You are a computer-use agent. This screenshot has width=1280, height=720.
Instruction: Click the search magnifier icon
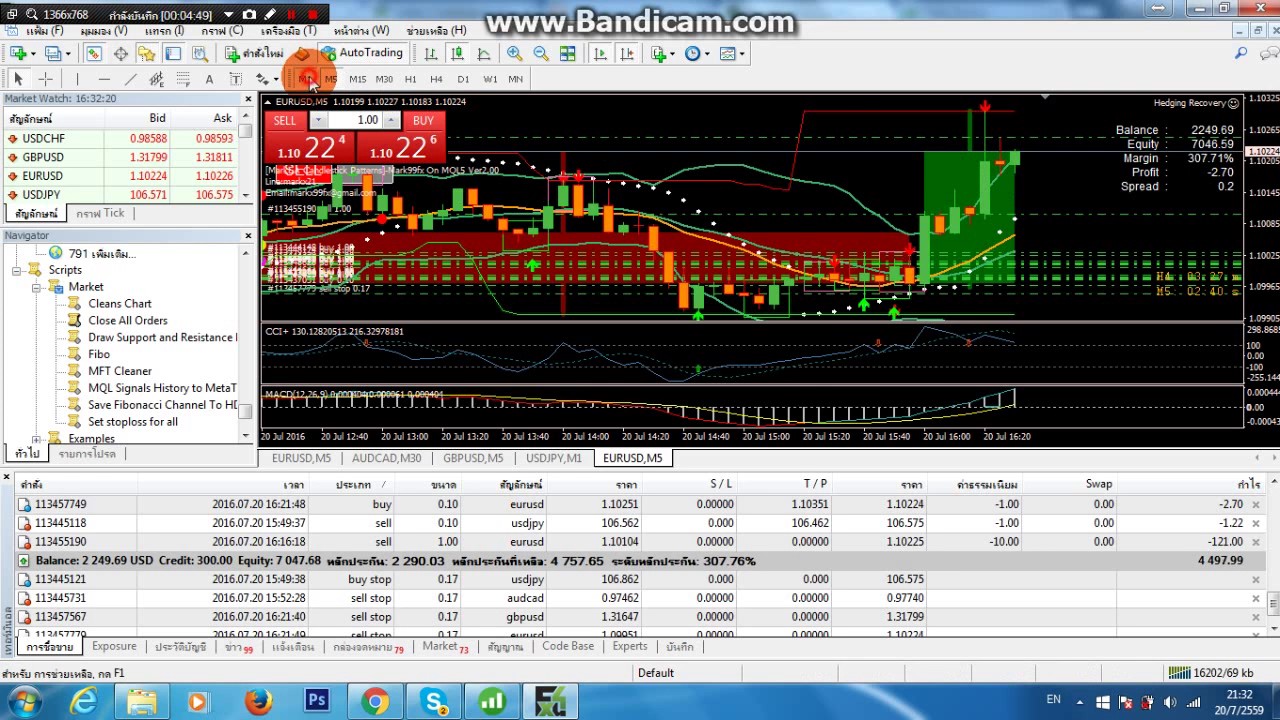click(1241, 53)
